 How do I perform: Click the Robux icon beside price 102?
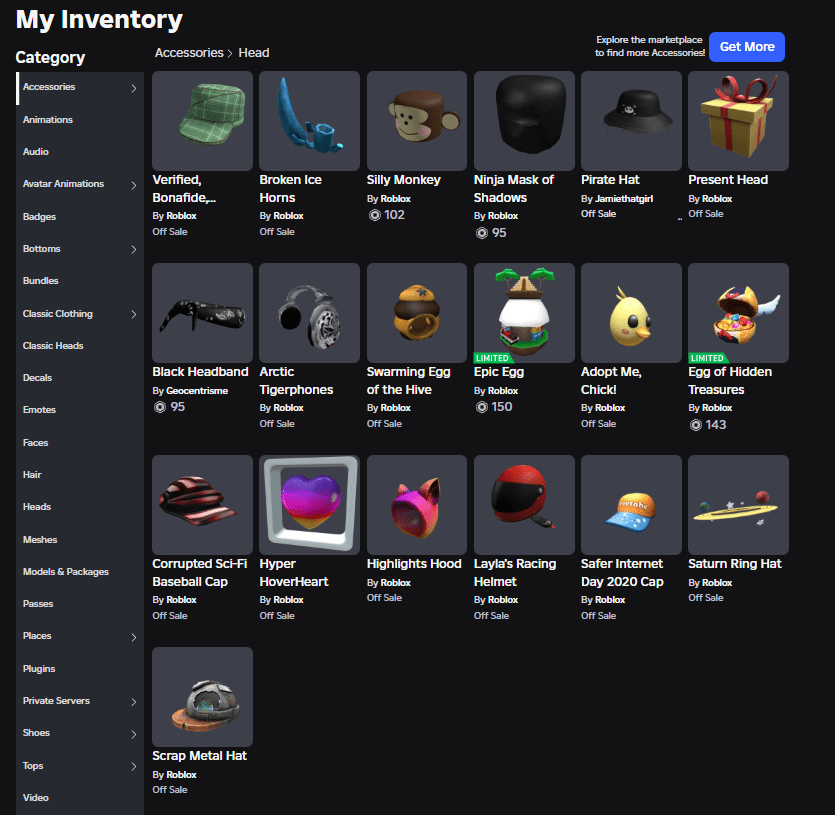[375, 215]
